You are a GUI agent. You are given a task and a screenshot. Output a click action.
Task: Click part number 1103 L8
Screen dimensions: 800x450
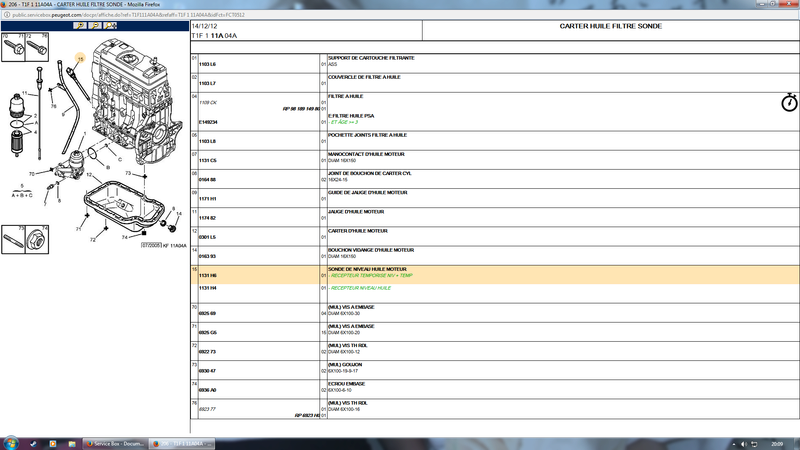coord(207,141)
